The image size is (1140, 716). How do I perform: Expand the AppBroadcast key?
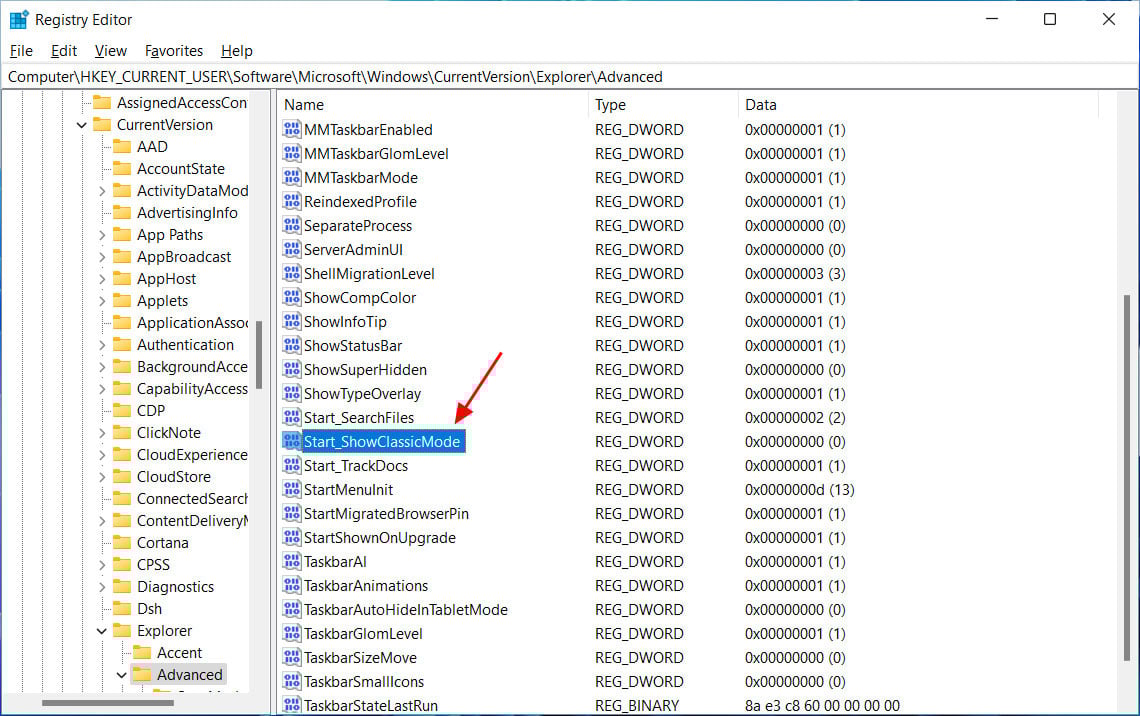pyautogui.click(x=102, y=257)
